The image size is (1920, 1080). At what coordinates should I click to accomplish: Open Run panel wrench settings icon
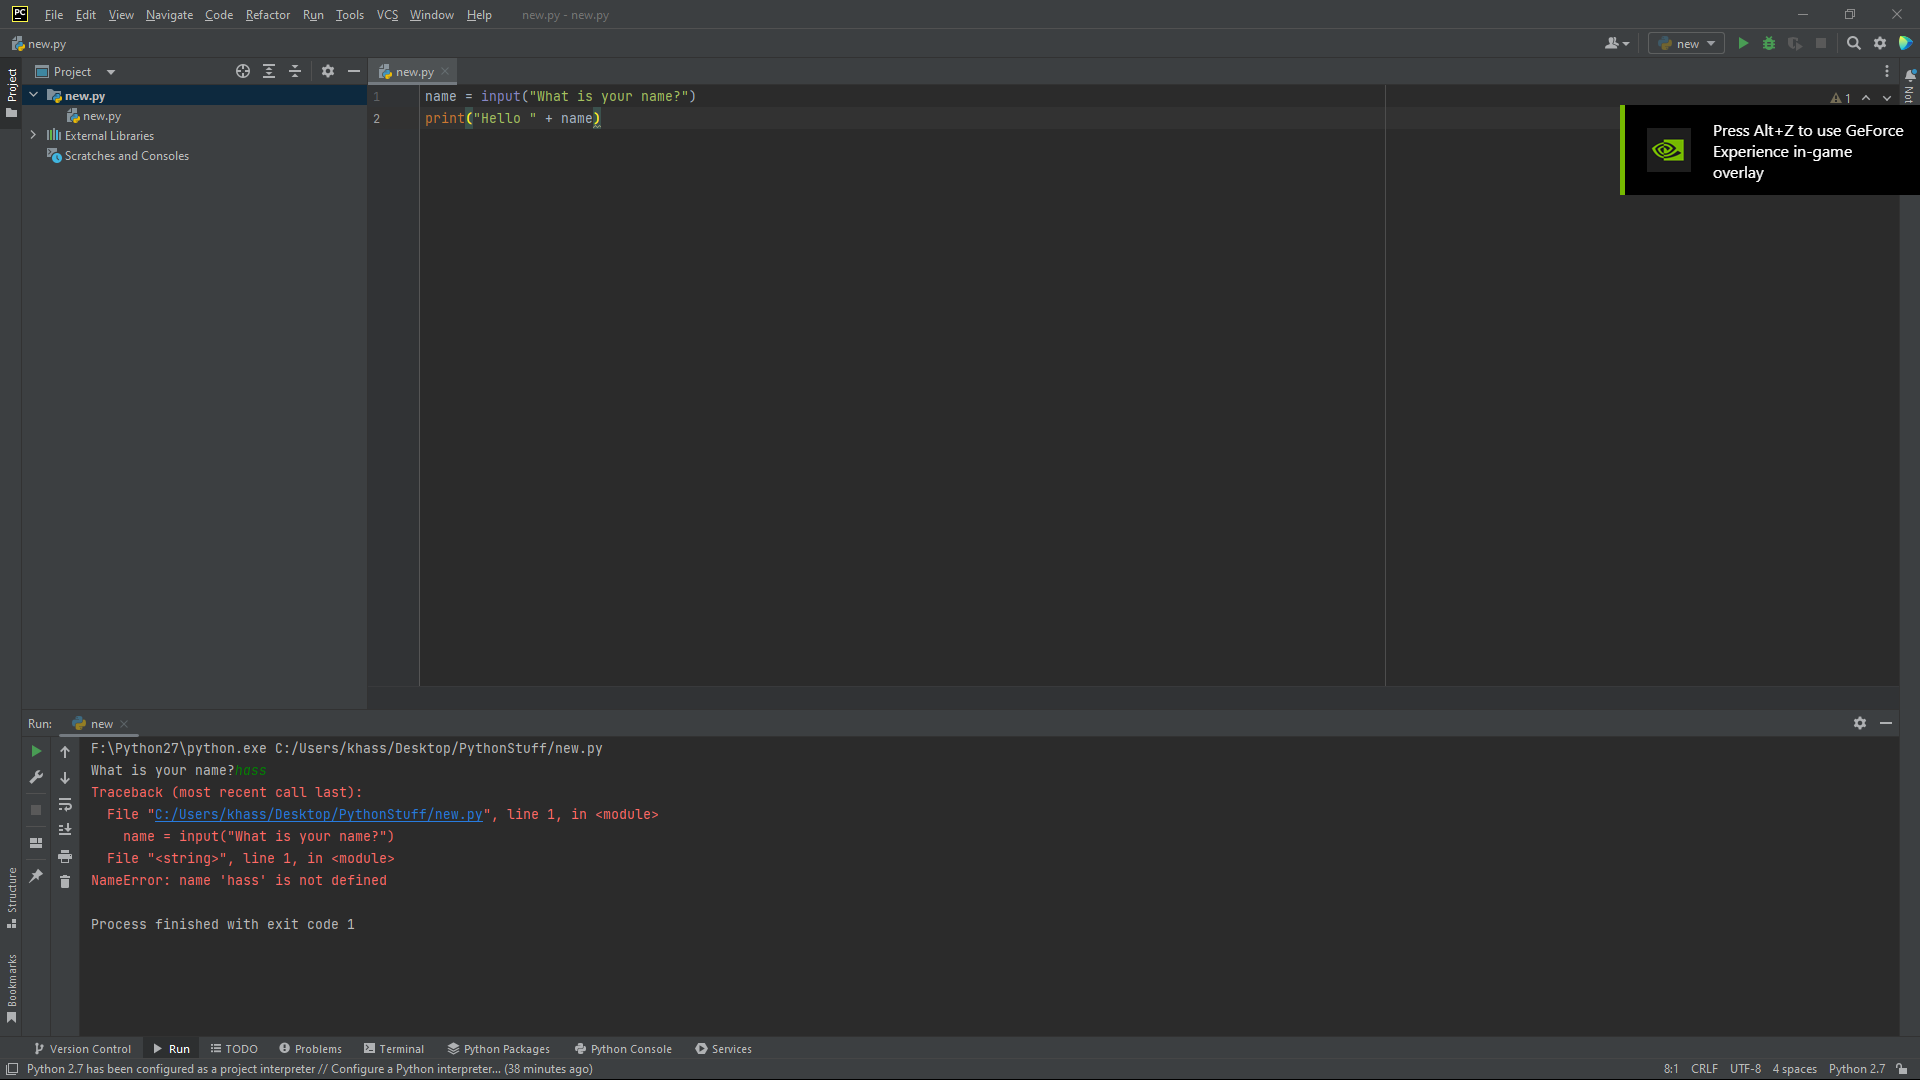tap(36, 777)
